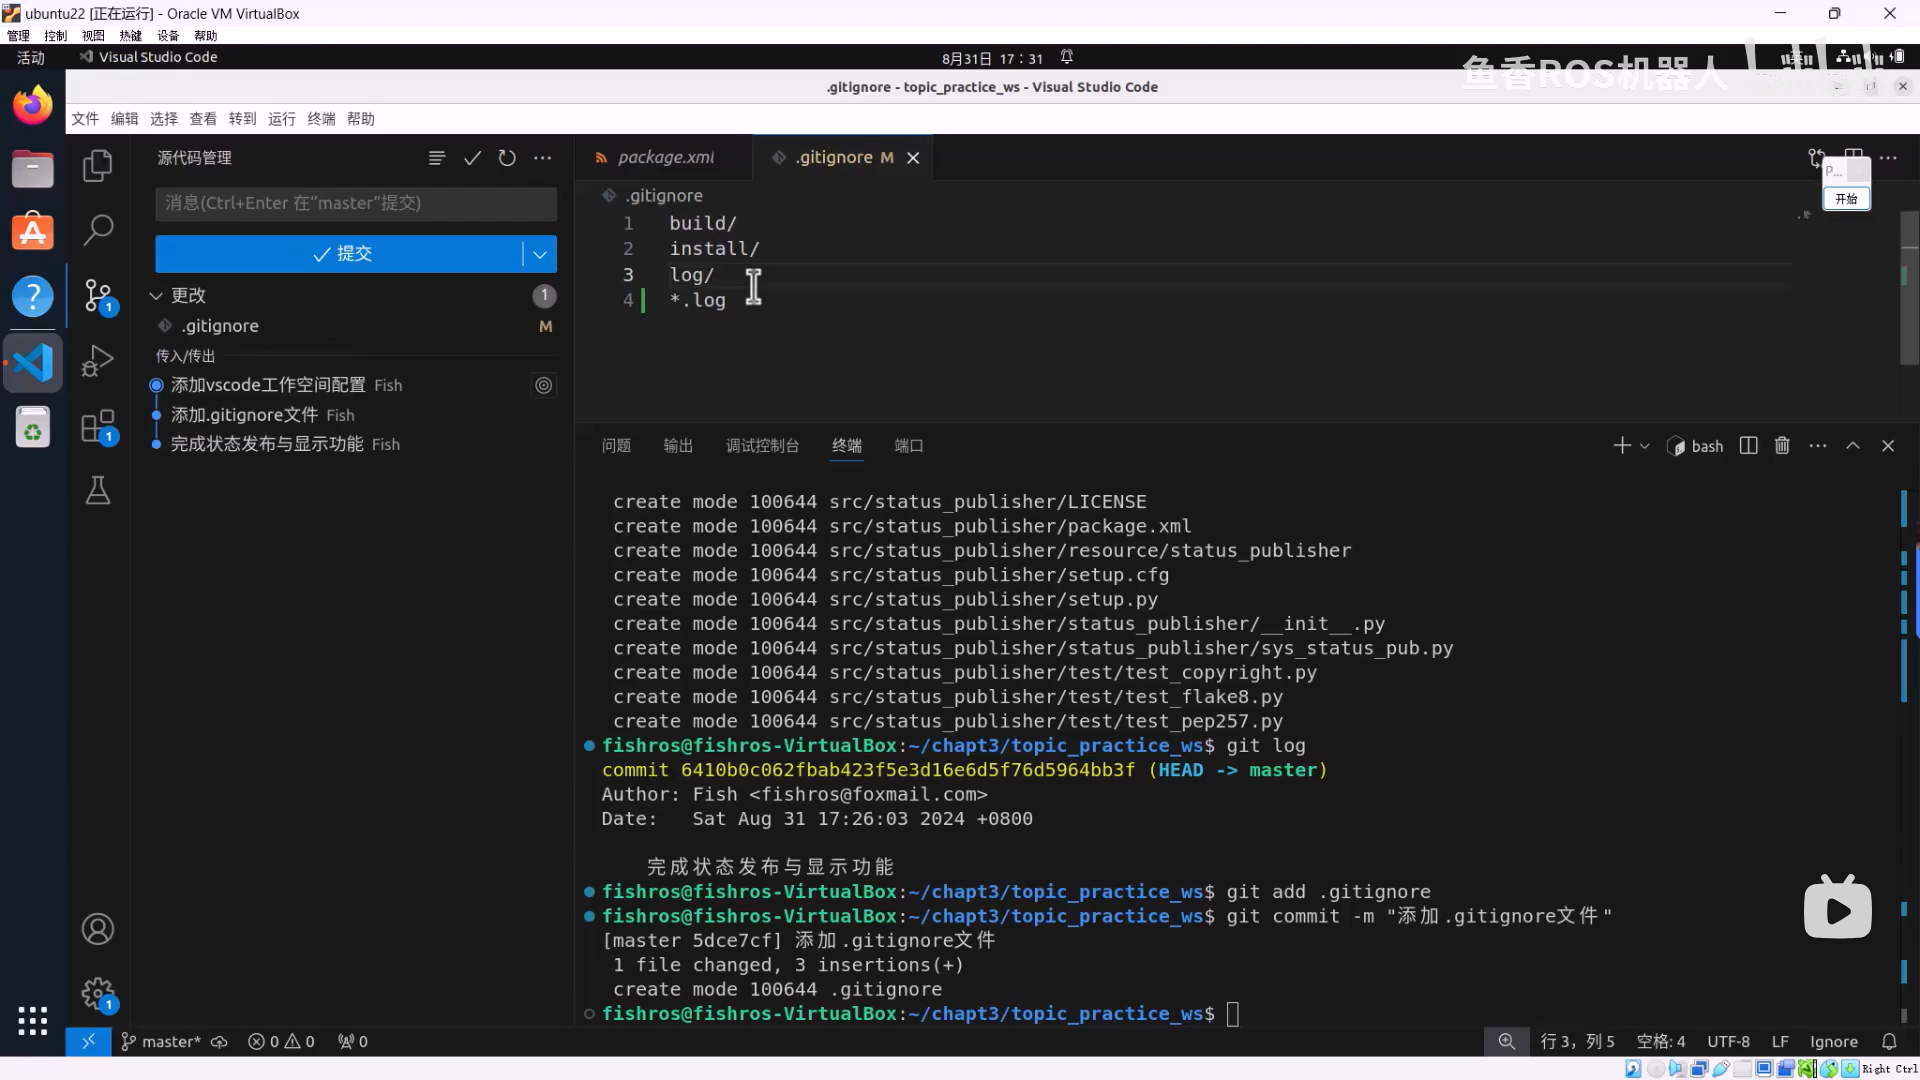Refresh the source control panel
This screenshot has width=1920, height=1080.
click(507, 158)
